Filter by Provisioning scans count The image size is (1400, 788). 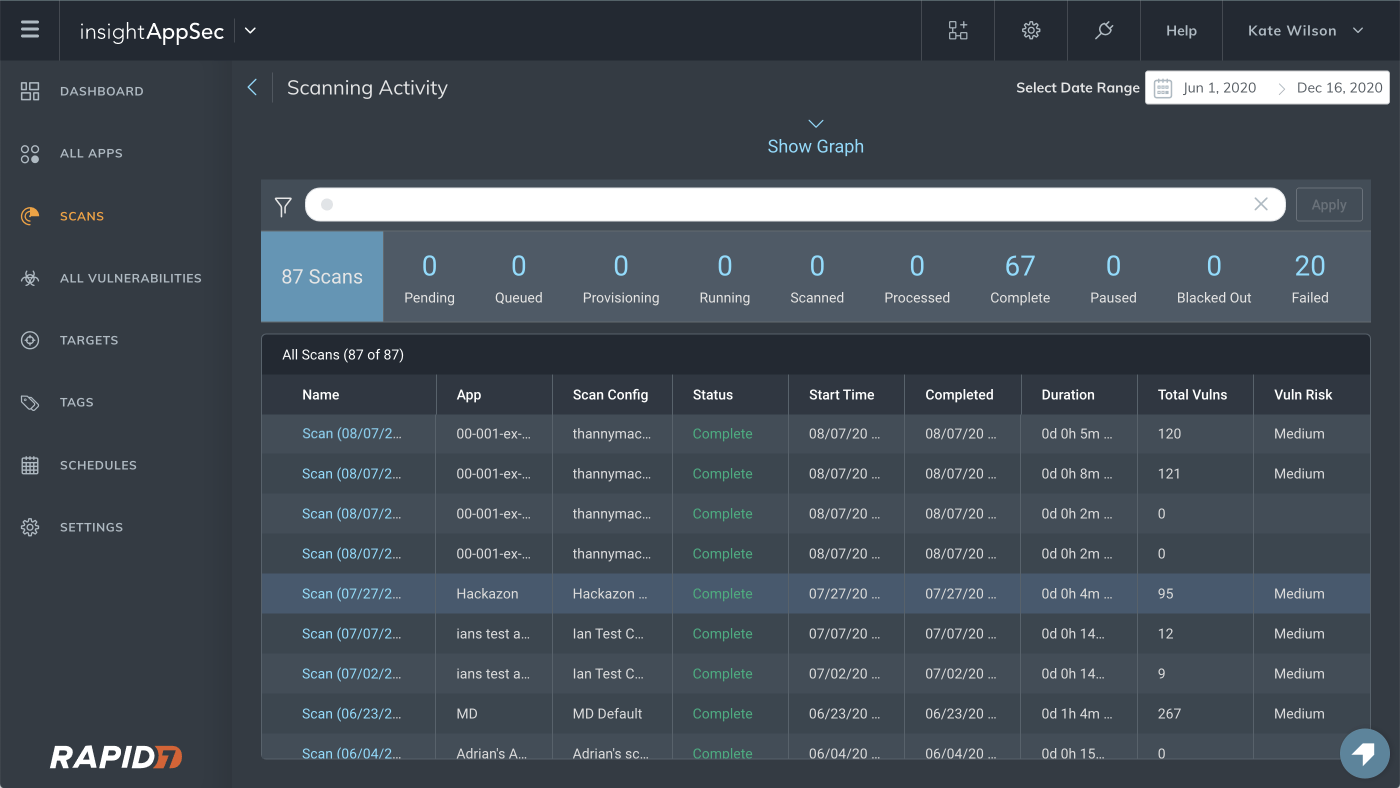click(x=621, y=277)
